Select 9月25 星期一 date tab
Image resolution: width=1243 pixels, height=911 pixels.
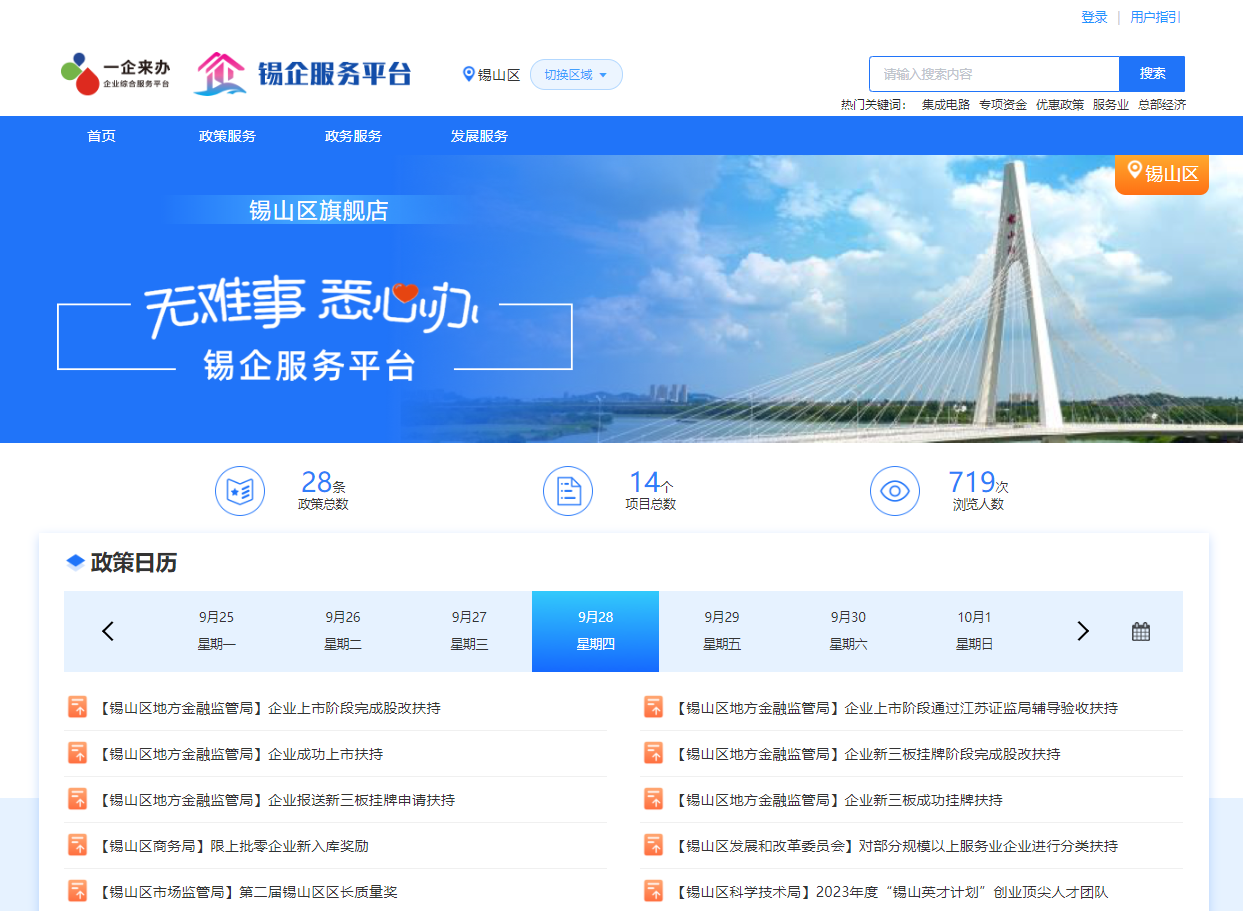[x=216, y=631]
